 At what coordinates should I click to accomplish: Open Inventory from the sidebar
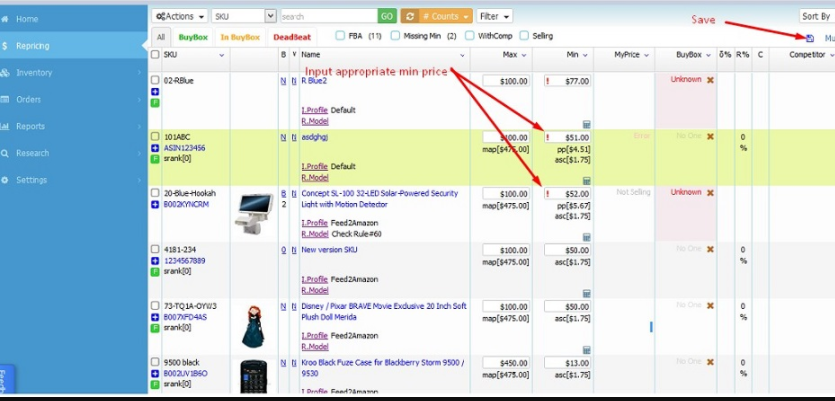click(x=34, y=73)
